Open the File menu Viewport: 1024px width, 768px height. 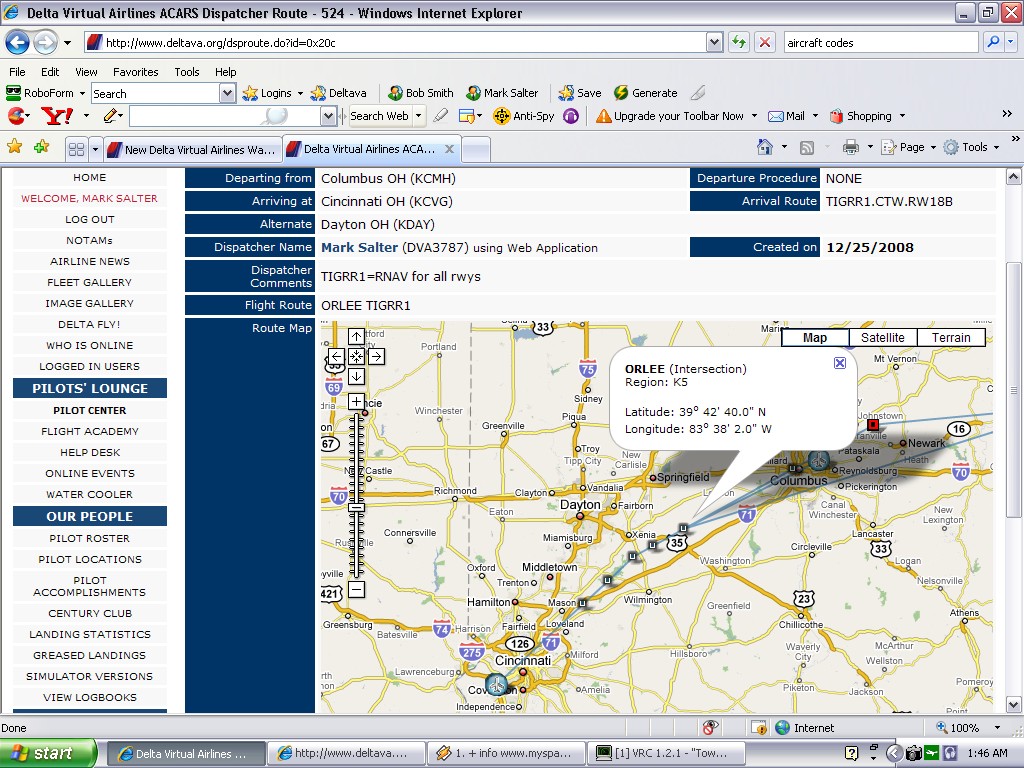(x=17, y=72)
